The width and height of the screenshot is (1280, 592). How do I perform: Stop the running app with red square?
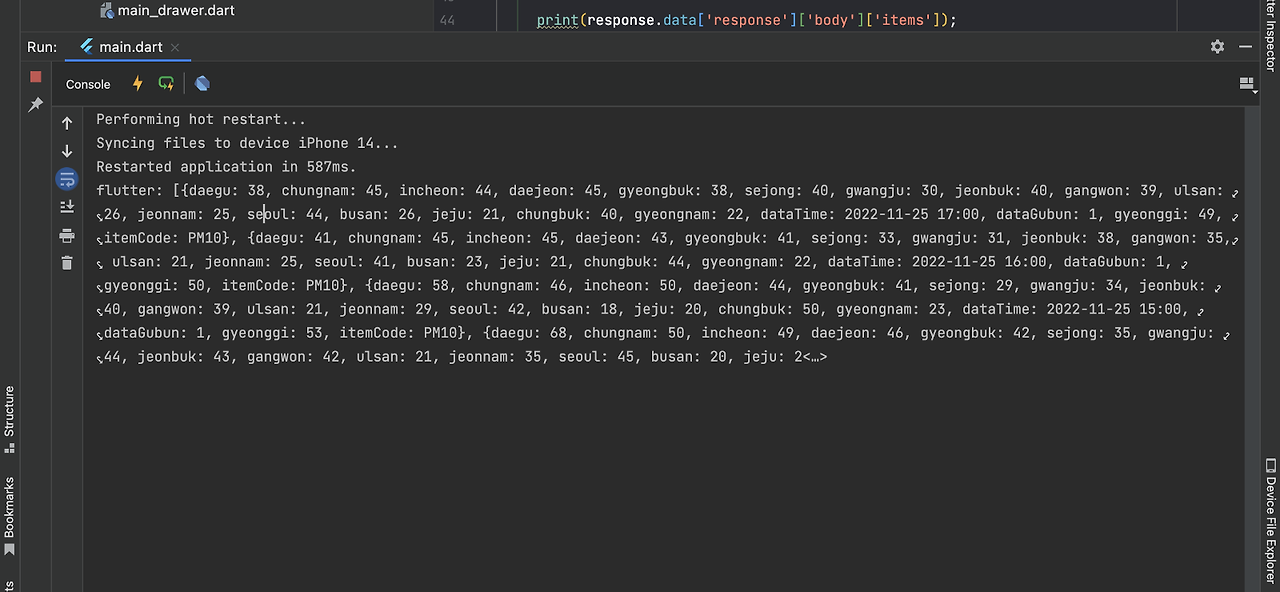point(36,77)
